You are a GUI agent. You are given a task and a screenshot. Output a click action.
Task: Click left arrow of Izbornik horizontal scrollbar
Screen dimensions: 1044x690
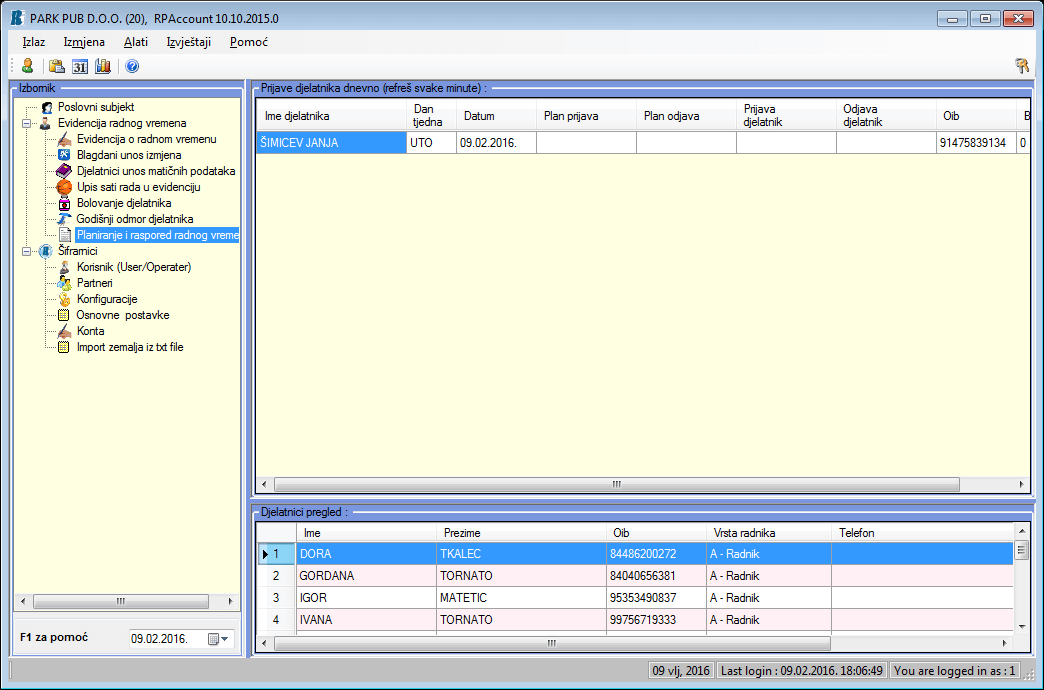click(23, 601)
